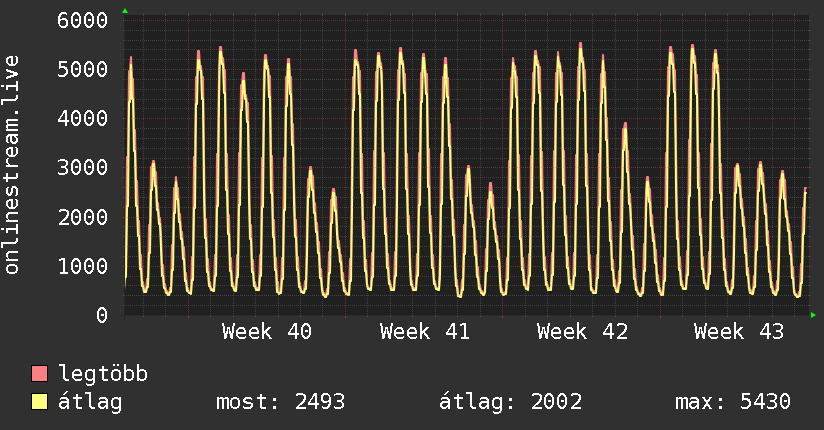Select the 3000 y-axis tick label

(82, 167)
